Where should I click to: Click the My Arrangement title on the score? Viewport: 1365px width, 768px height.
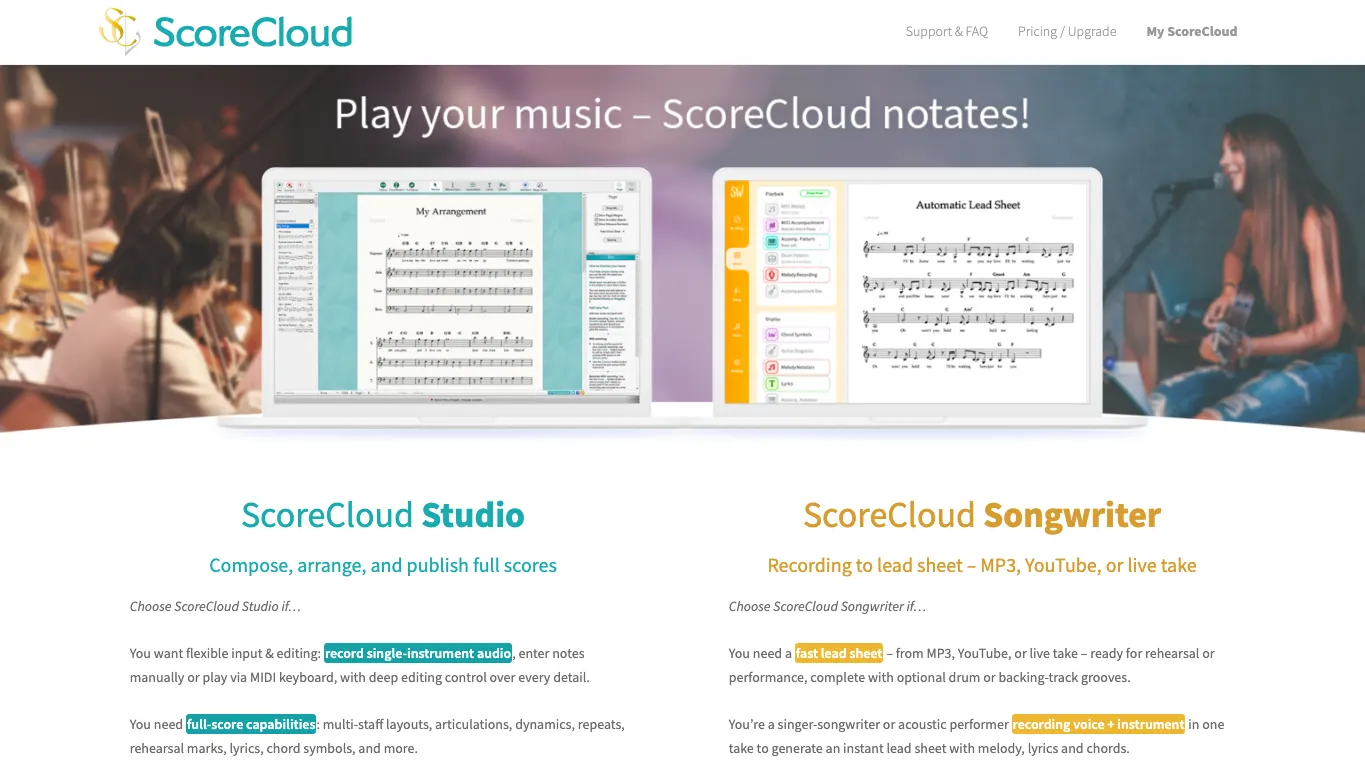451,210
